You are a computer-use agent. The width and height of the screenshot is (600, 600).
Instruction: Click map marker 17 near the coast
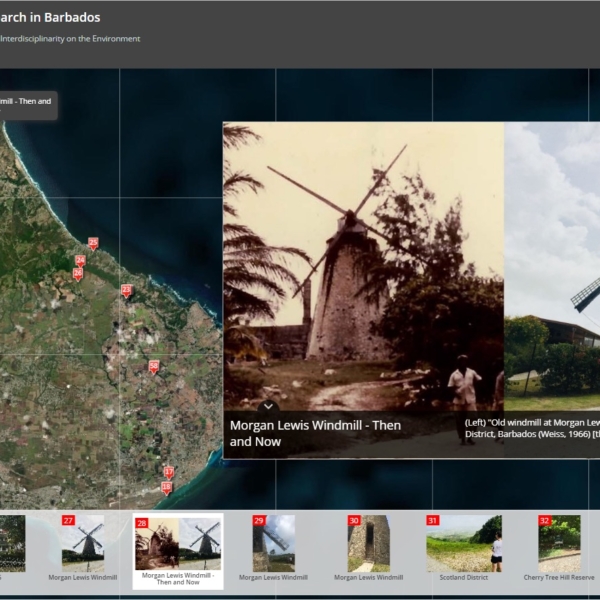tap(169, 472)
